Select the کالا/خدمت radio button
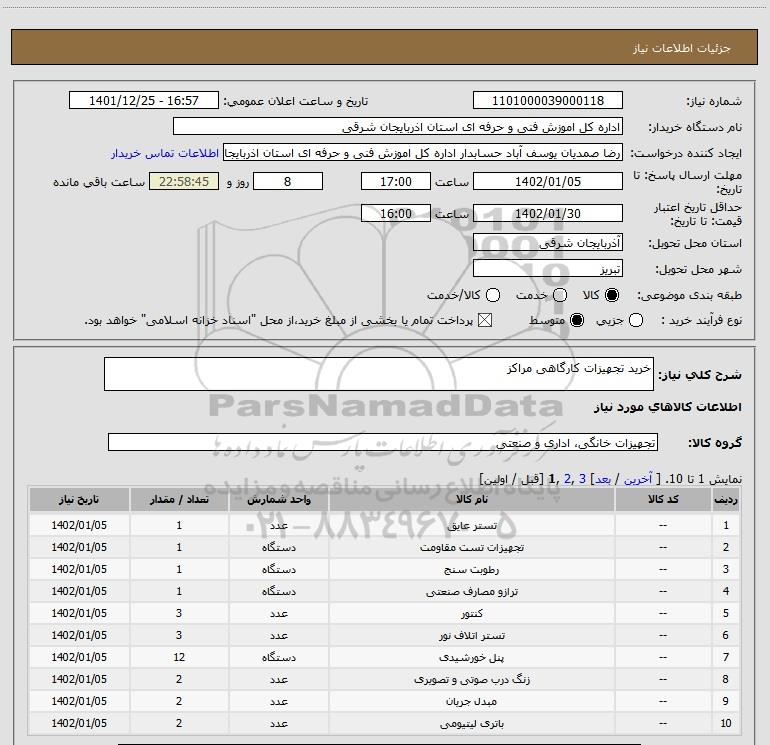The width and height of the screenshot is (770, 745). coord(493,295)
